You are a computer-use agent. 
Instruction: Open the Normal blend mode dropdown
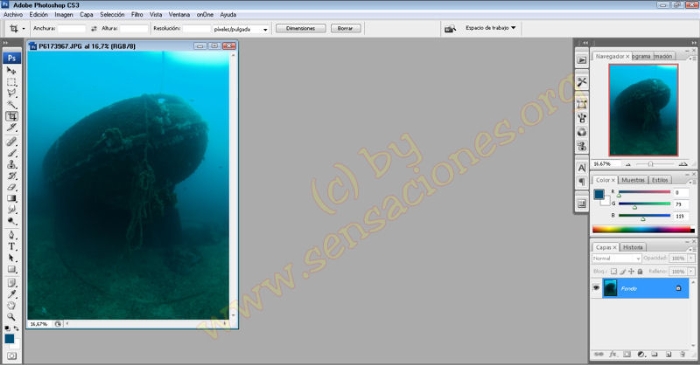[617, 258]
